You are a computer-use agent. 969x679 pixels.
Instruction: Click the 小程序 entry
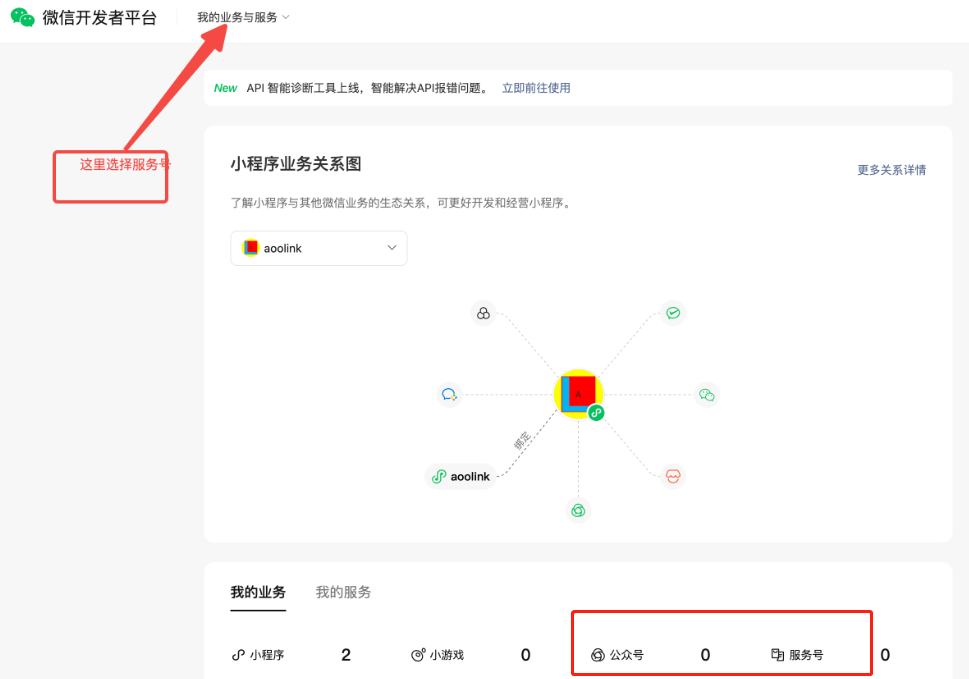click(258, 655)
